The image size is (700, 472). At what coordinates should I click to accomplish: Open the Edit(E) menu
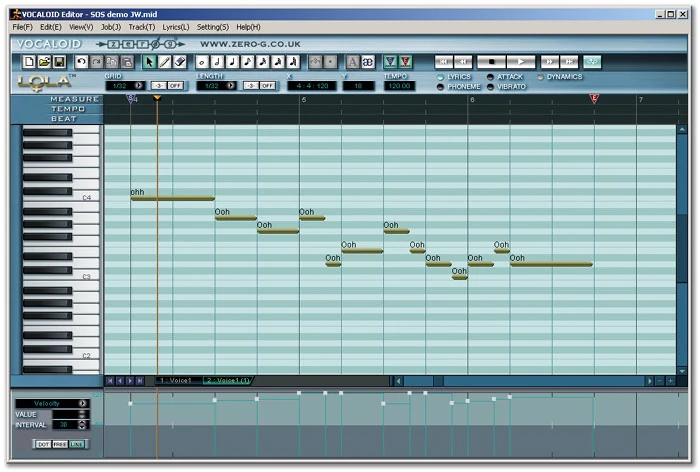coord(50,27)
